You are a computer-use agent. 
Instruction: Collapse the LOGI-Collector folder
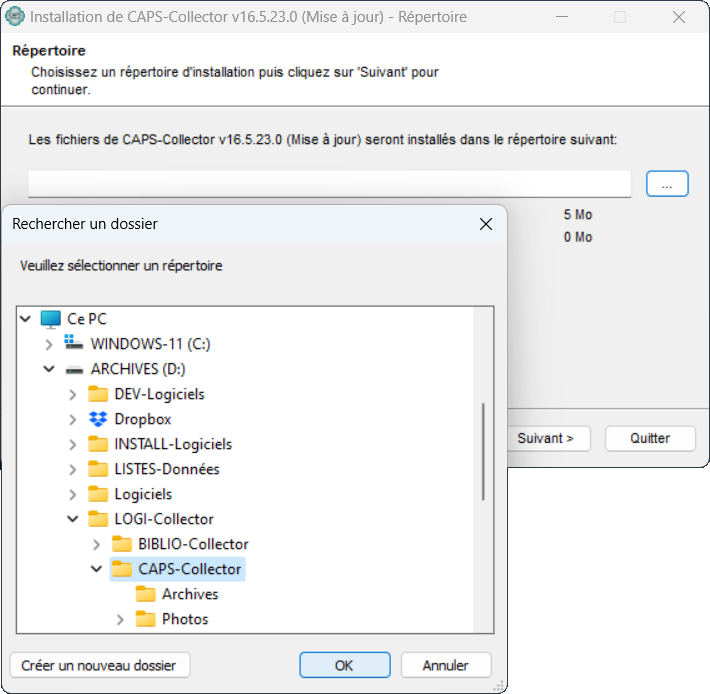click(x=72, y=519)
